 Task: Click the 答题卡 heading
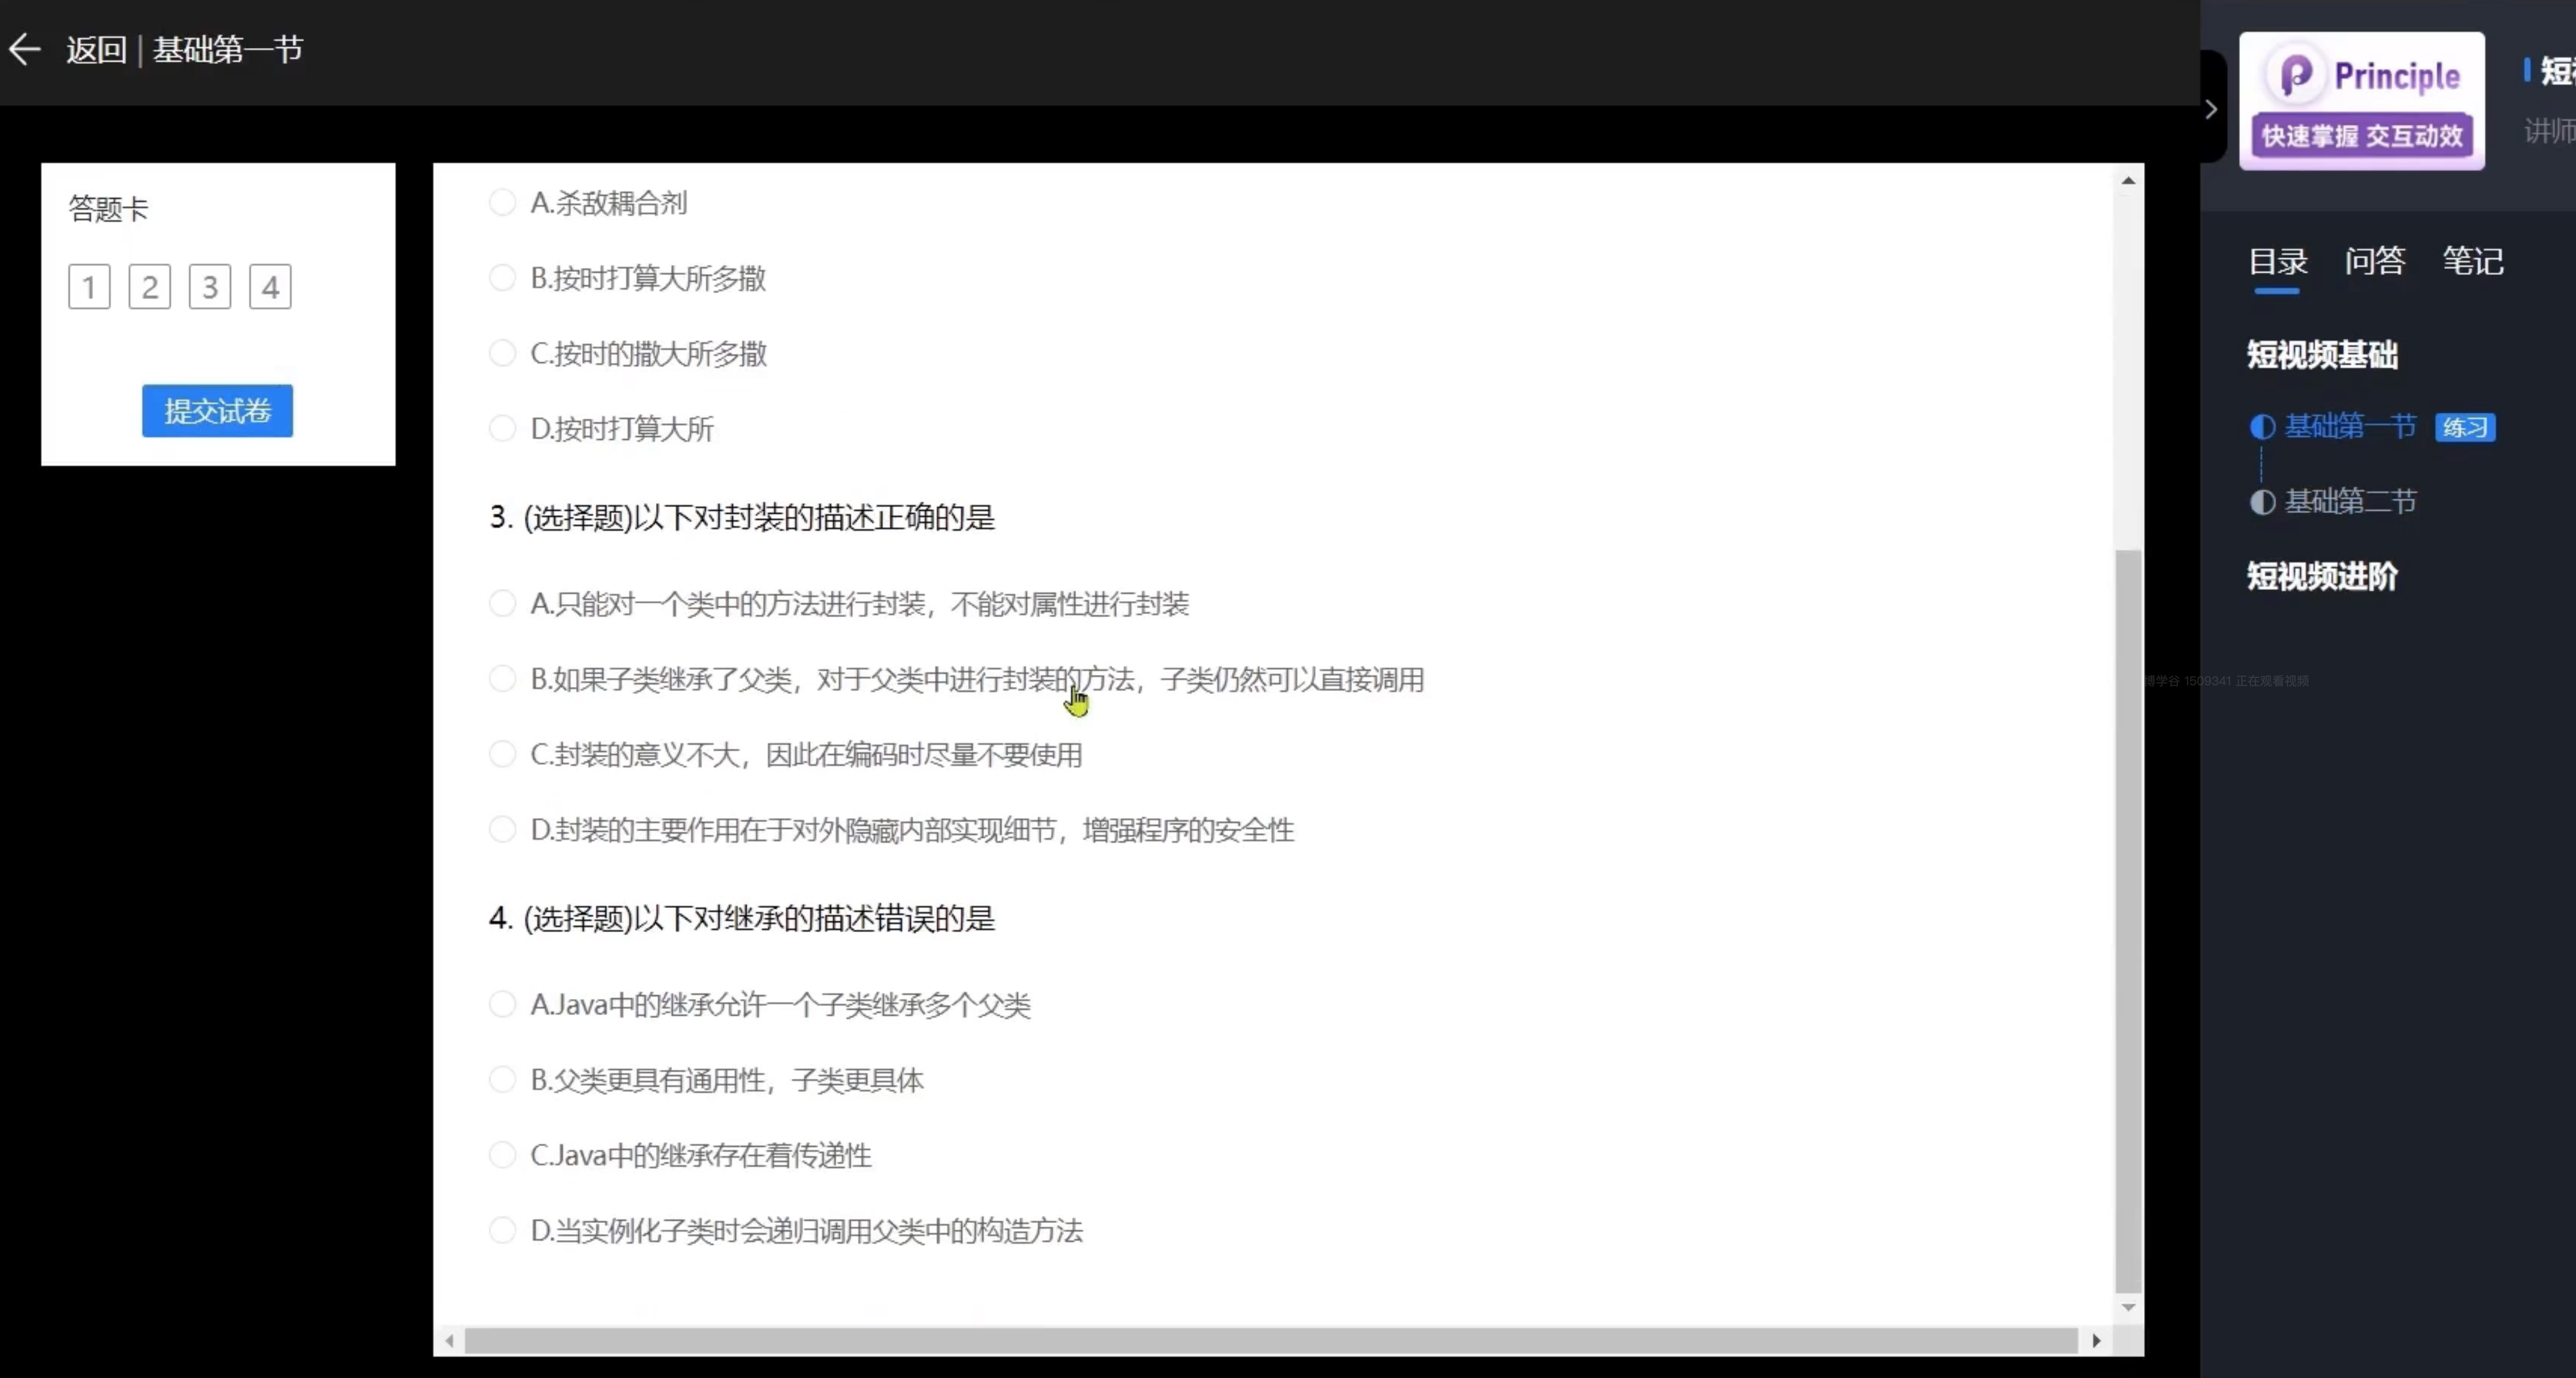[108, 209]
